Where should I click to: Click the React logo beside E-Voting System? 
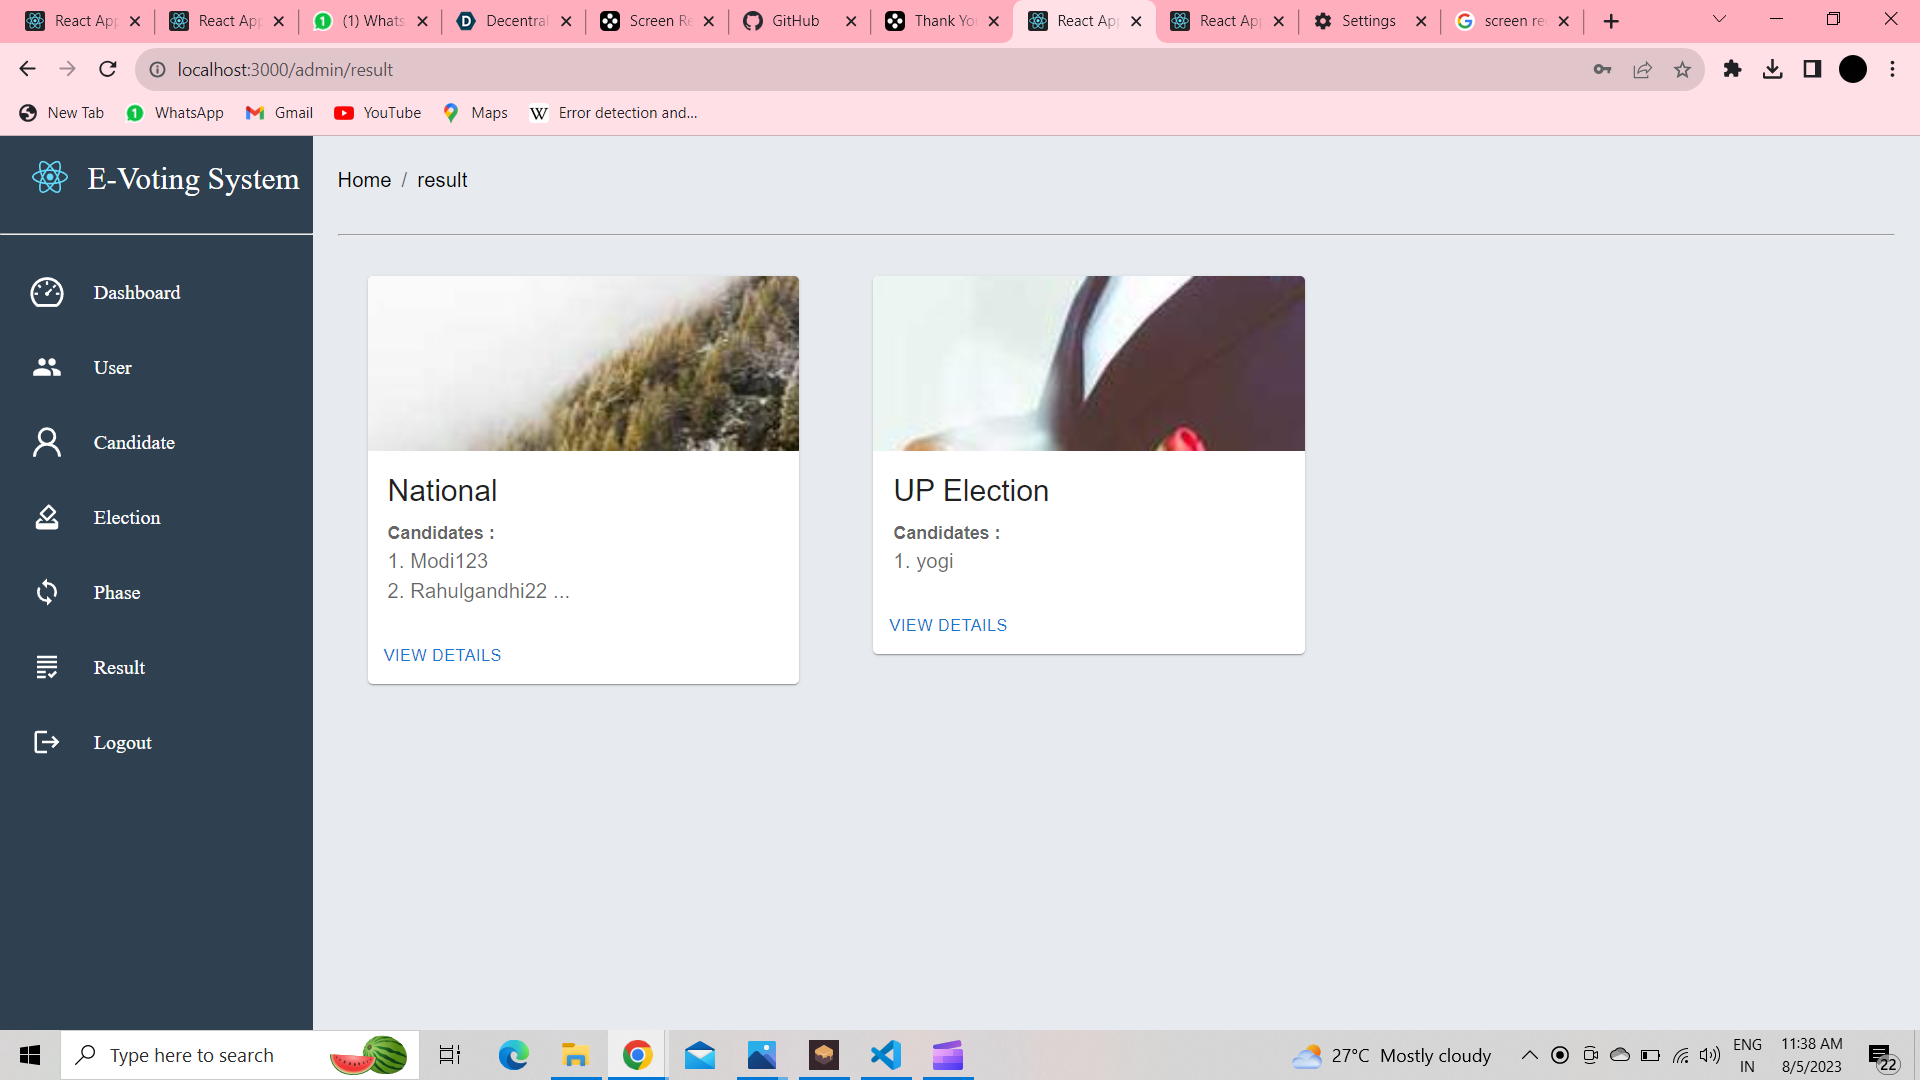point(49,178)
